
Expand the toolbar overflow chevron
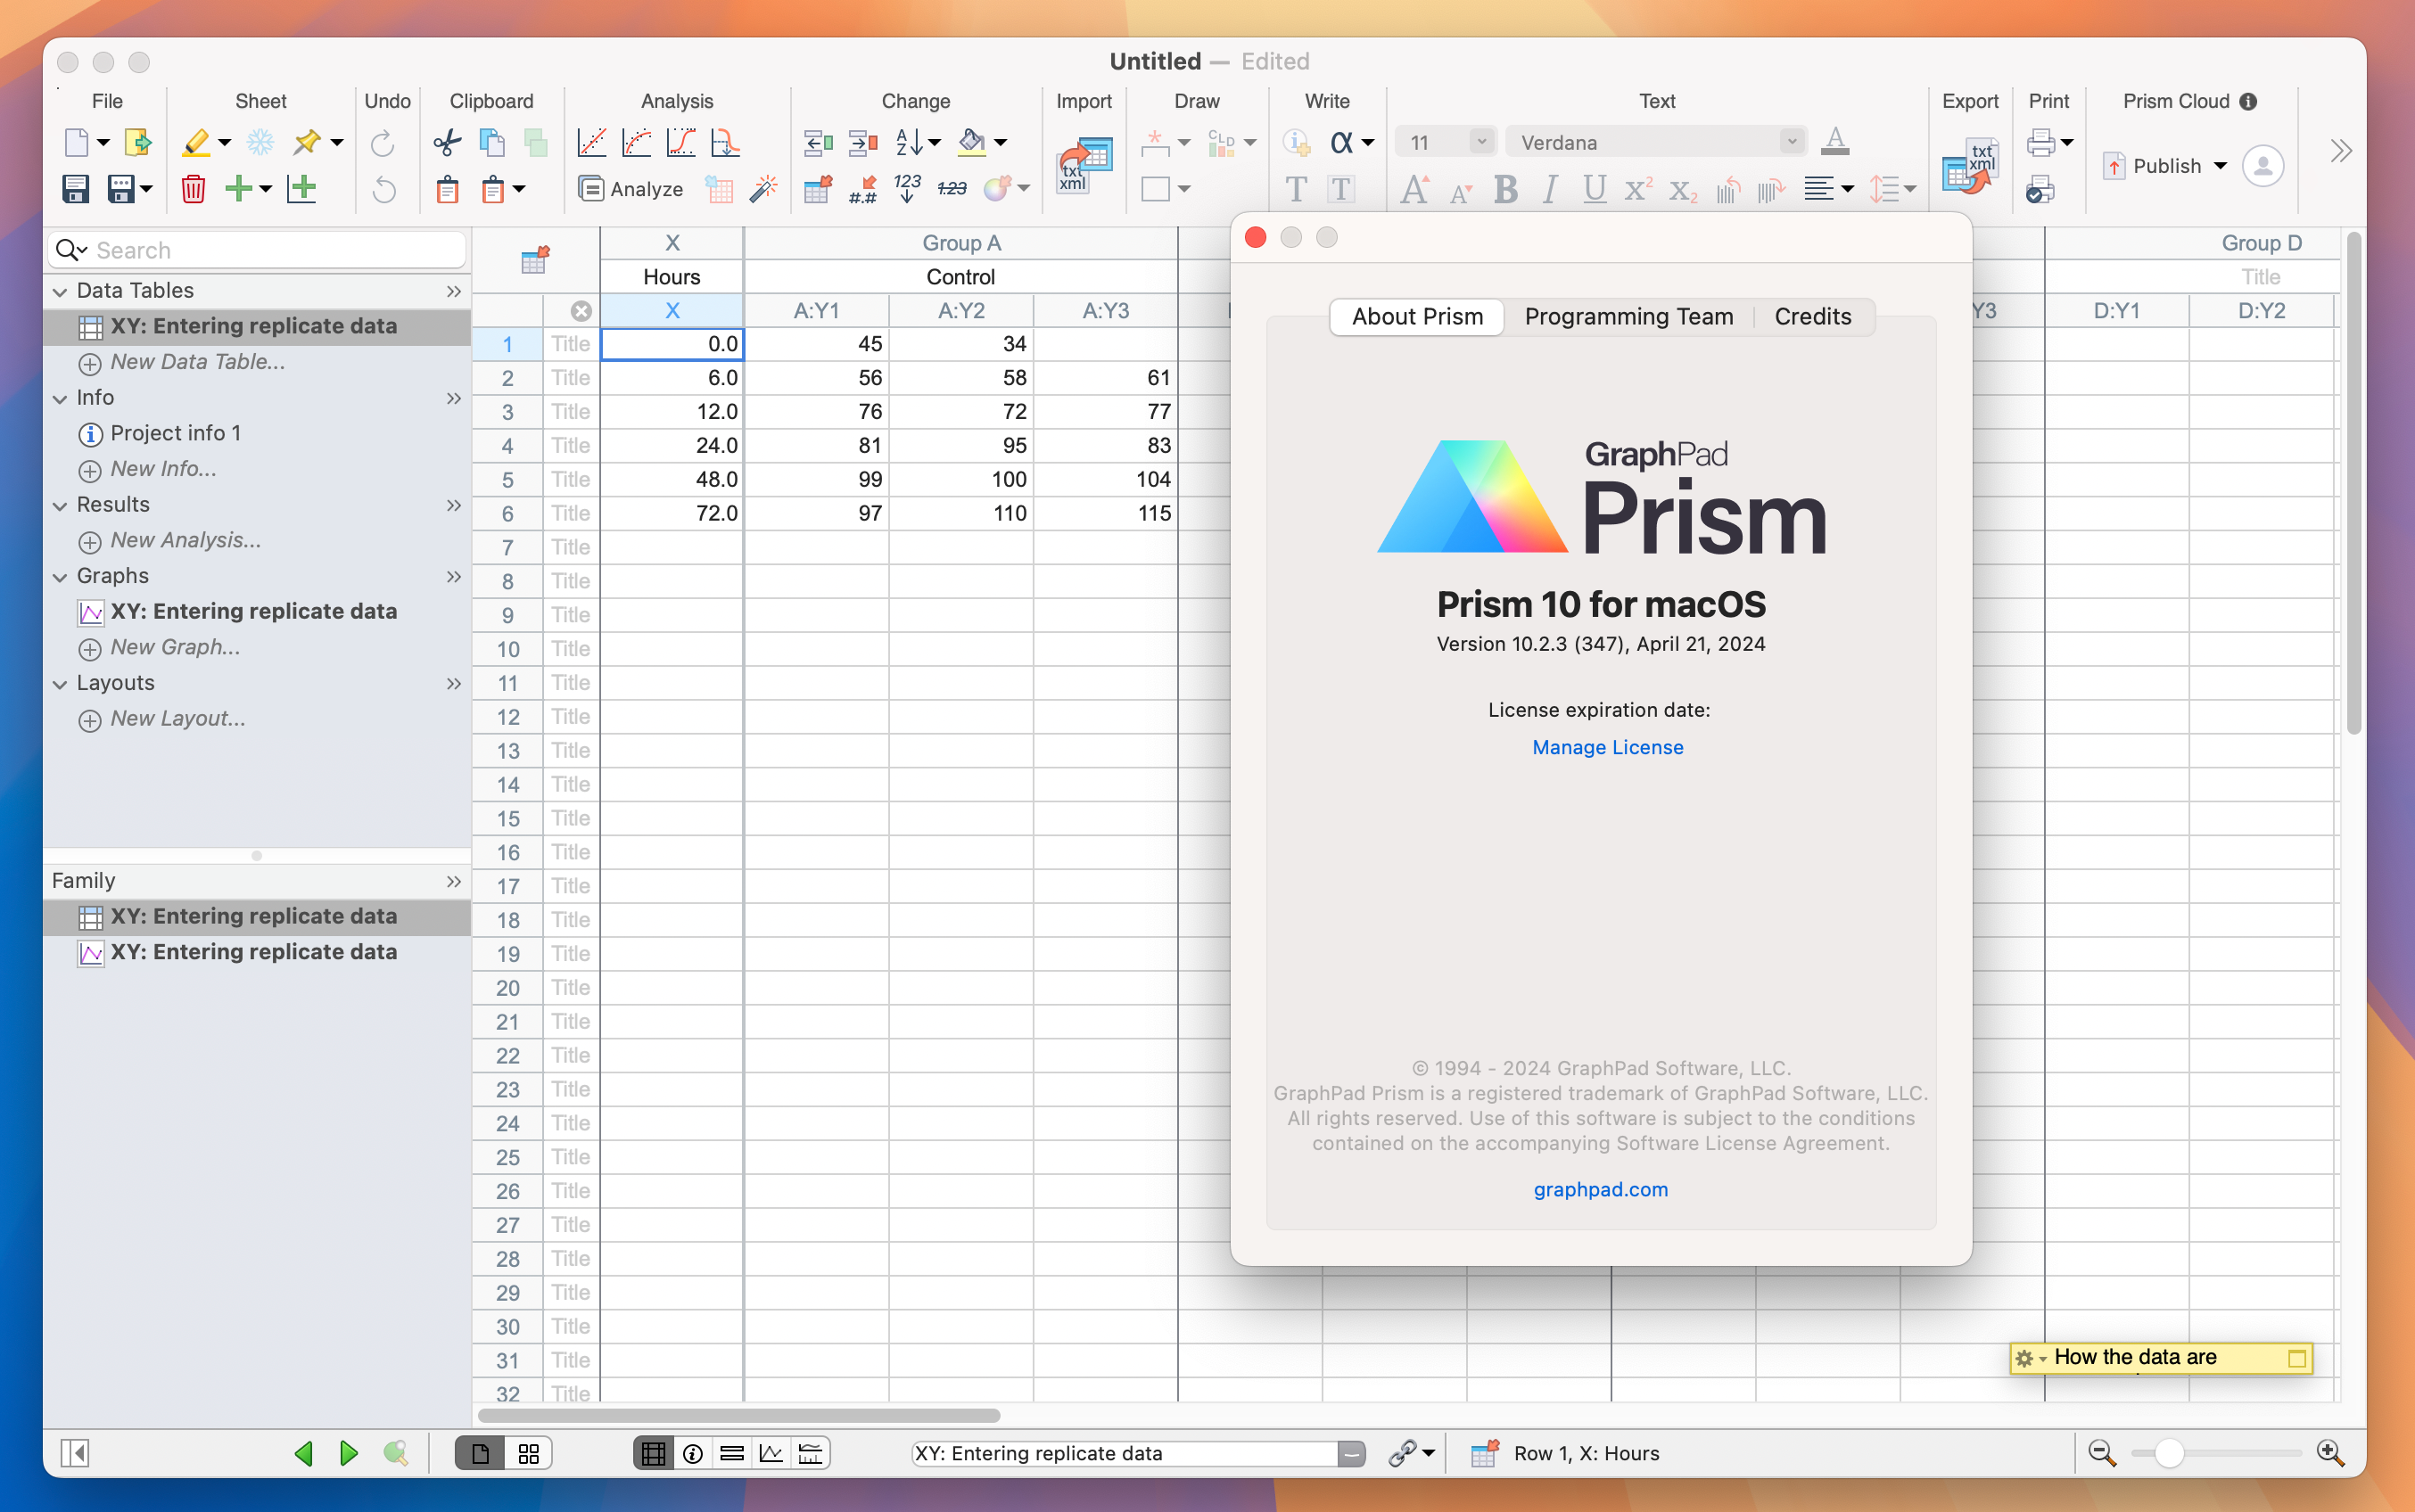pos(2341,151)
